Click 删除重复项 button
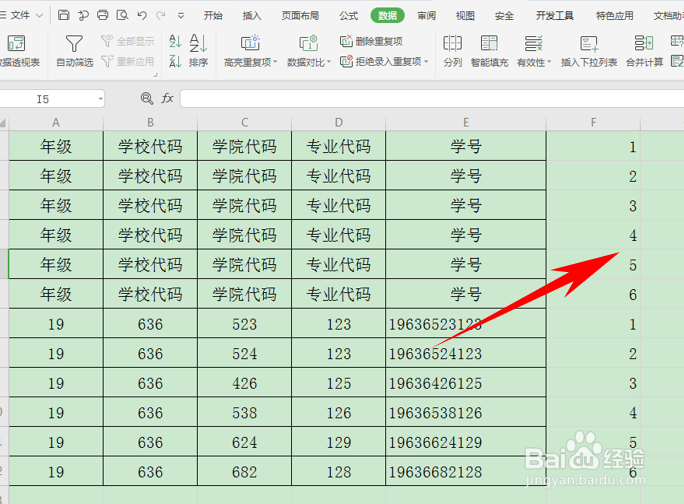This screenshot has height=504, width=684. tap(371, 41)
